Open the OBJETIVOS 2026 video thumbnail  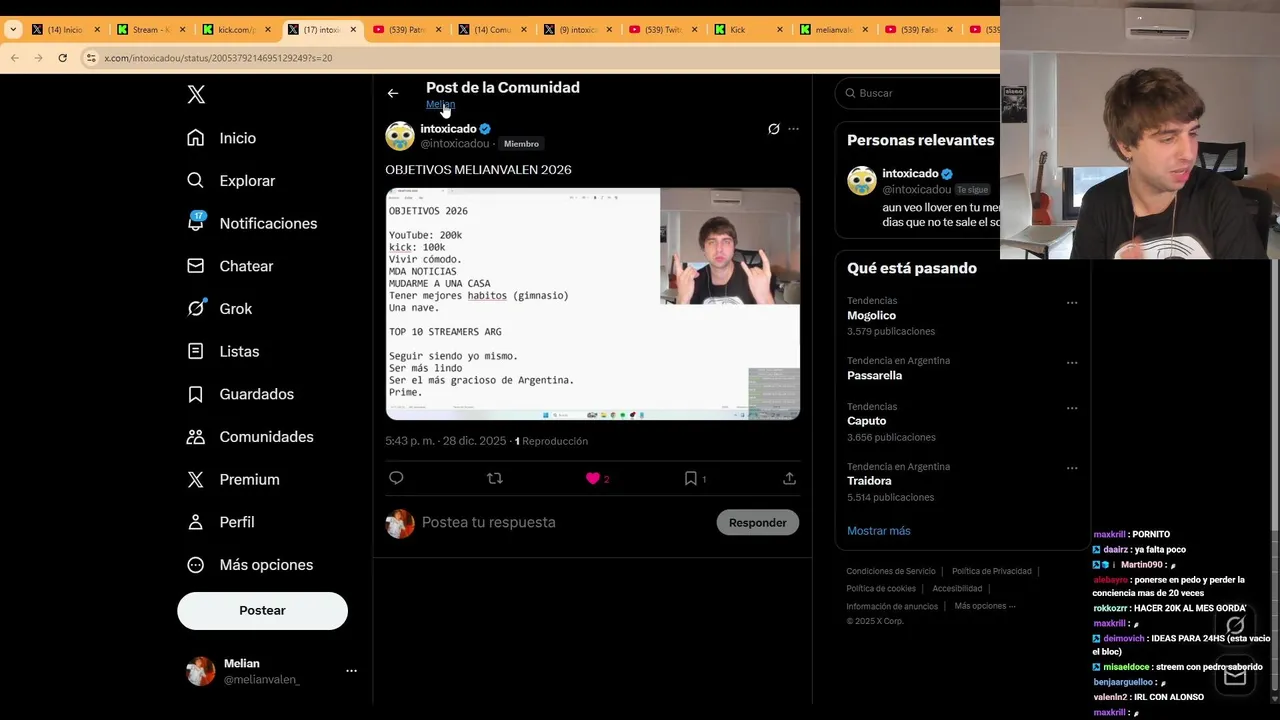[593, 304]
